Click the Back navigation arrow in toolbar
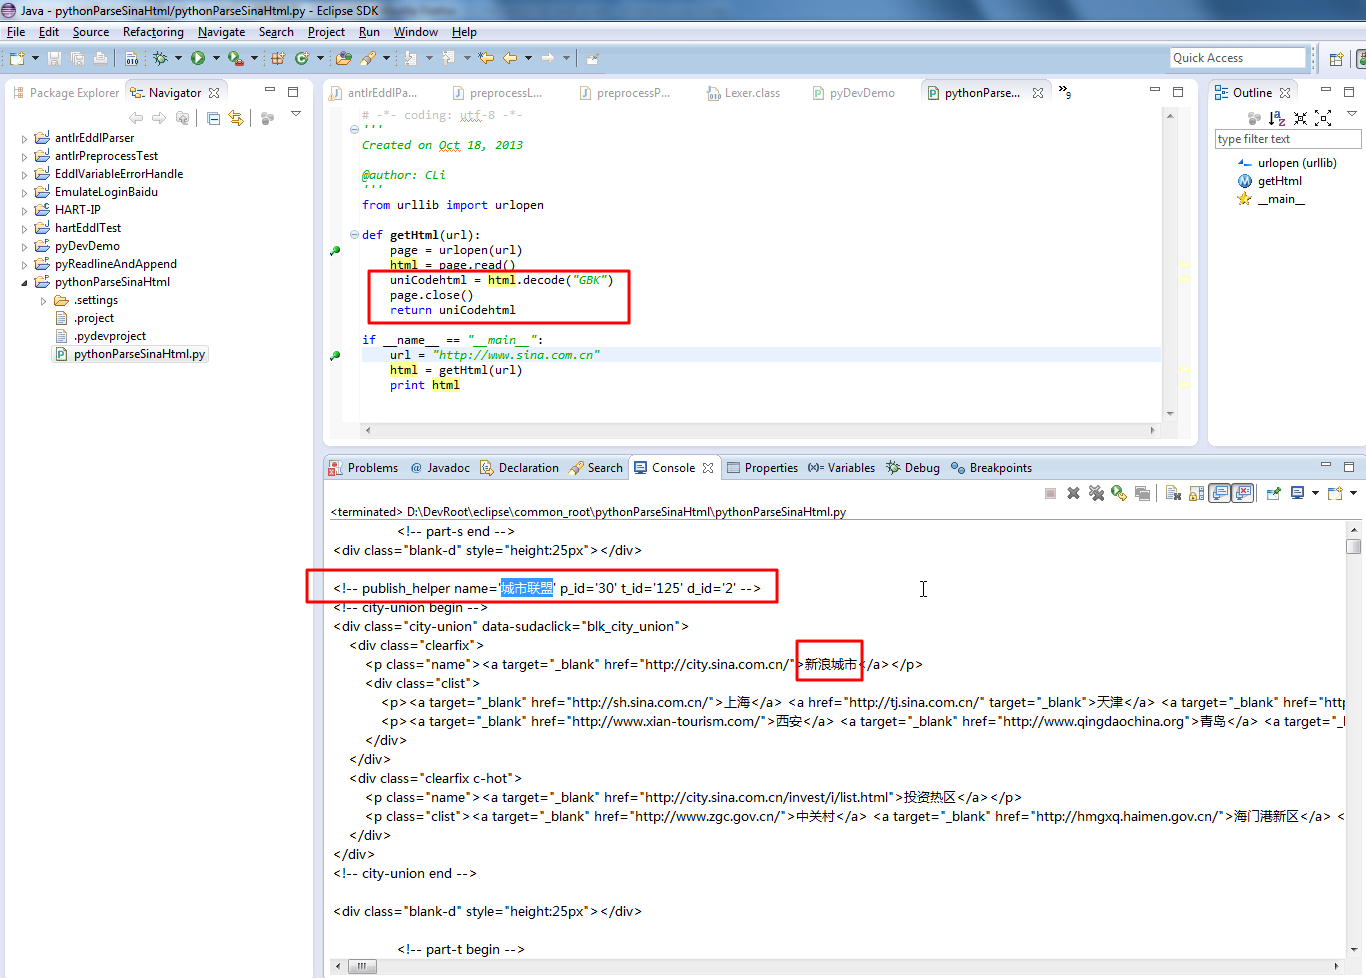1366x978 pixels. (x=510, y=58)
